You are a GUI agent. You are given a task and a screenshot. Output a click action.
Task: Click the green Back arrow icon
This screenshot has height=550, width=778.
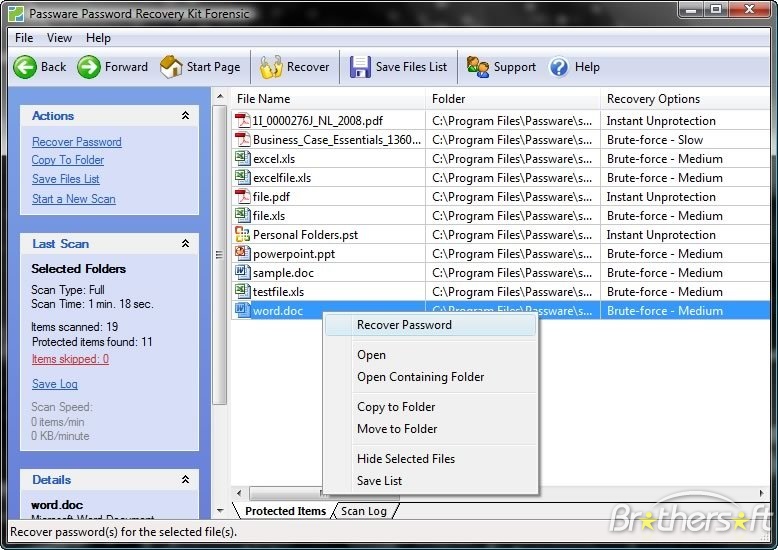point(25,67)
